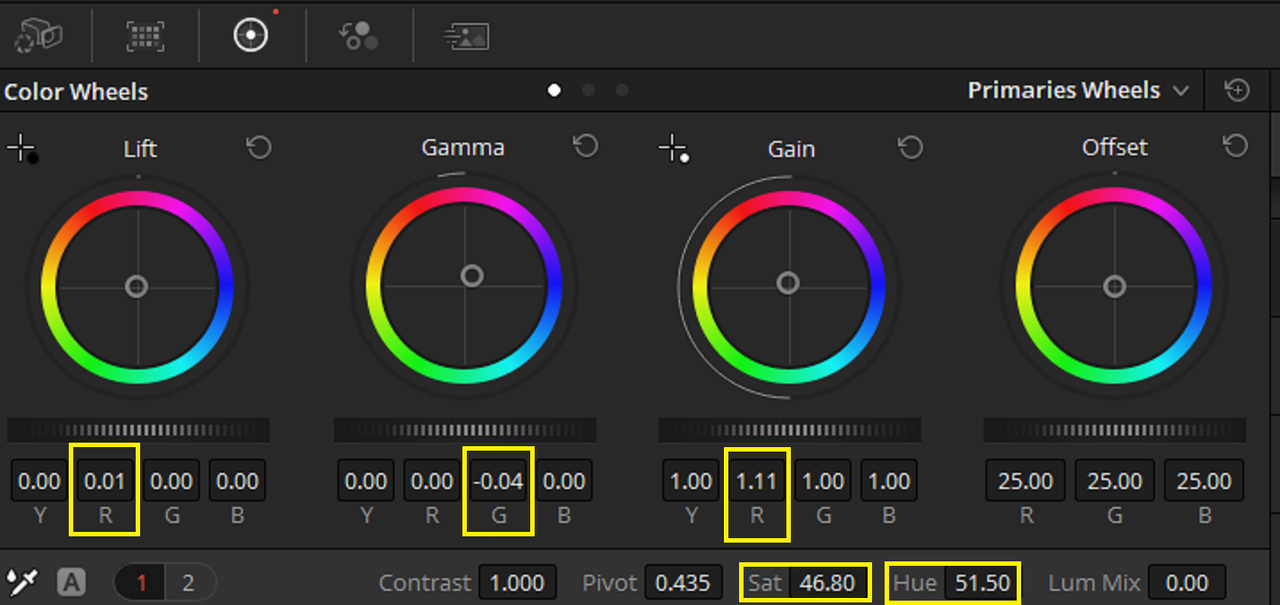Click the Sat value field
Image resolution: width=1280 pixels, height=605 pixels.
tap(828, 582)
